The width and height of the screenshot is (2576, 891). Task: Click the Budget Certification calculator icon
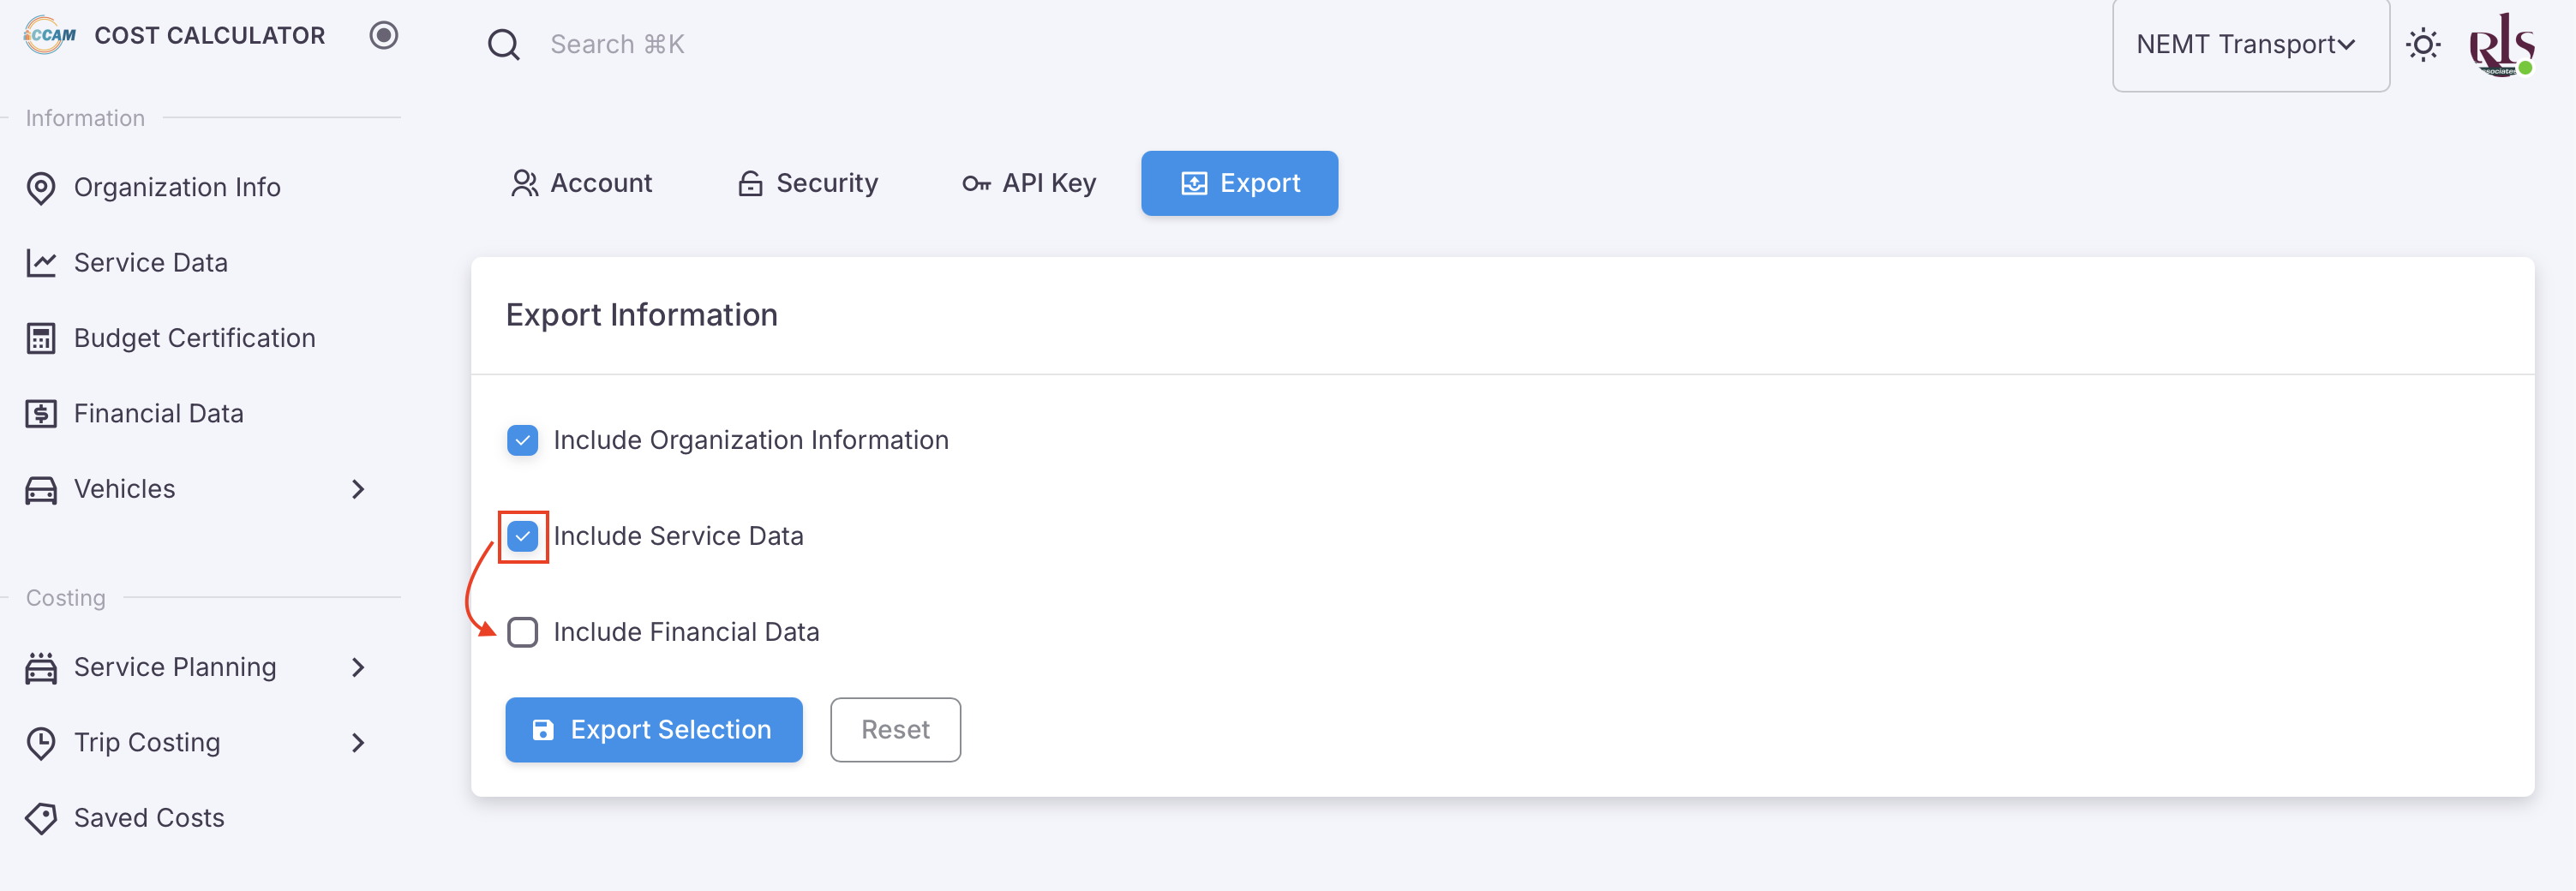(x=41, y=339)
